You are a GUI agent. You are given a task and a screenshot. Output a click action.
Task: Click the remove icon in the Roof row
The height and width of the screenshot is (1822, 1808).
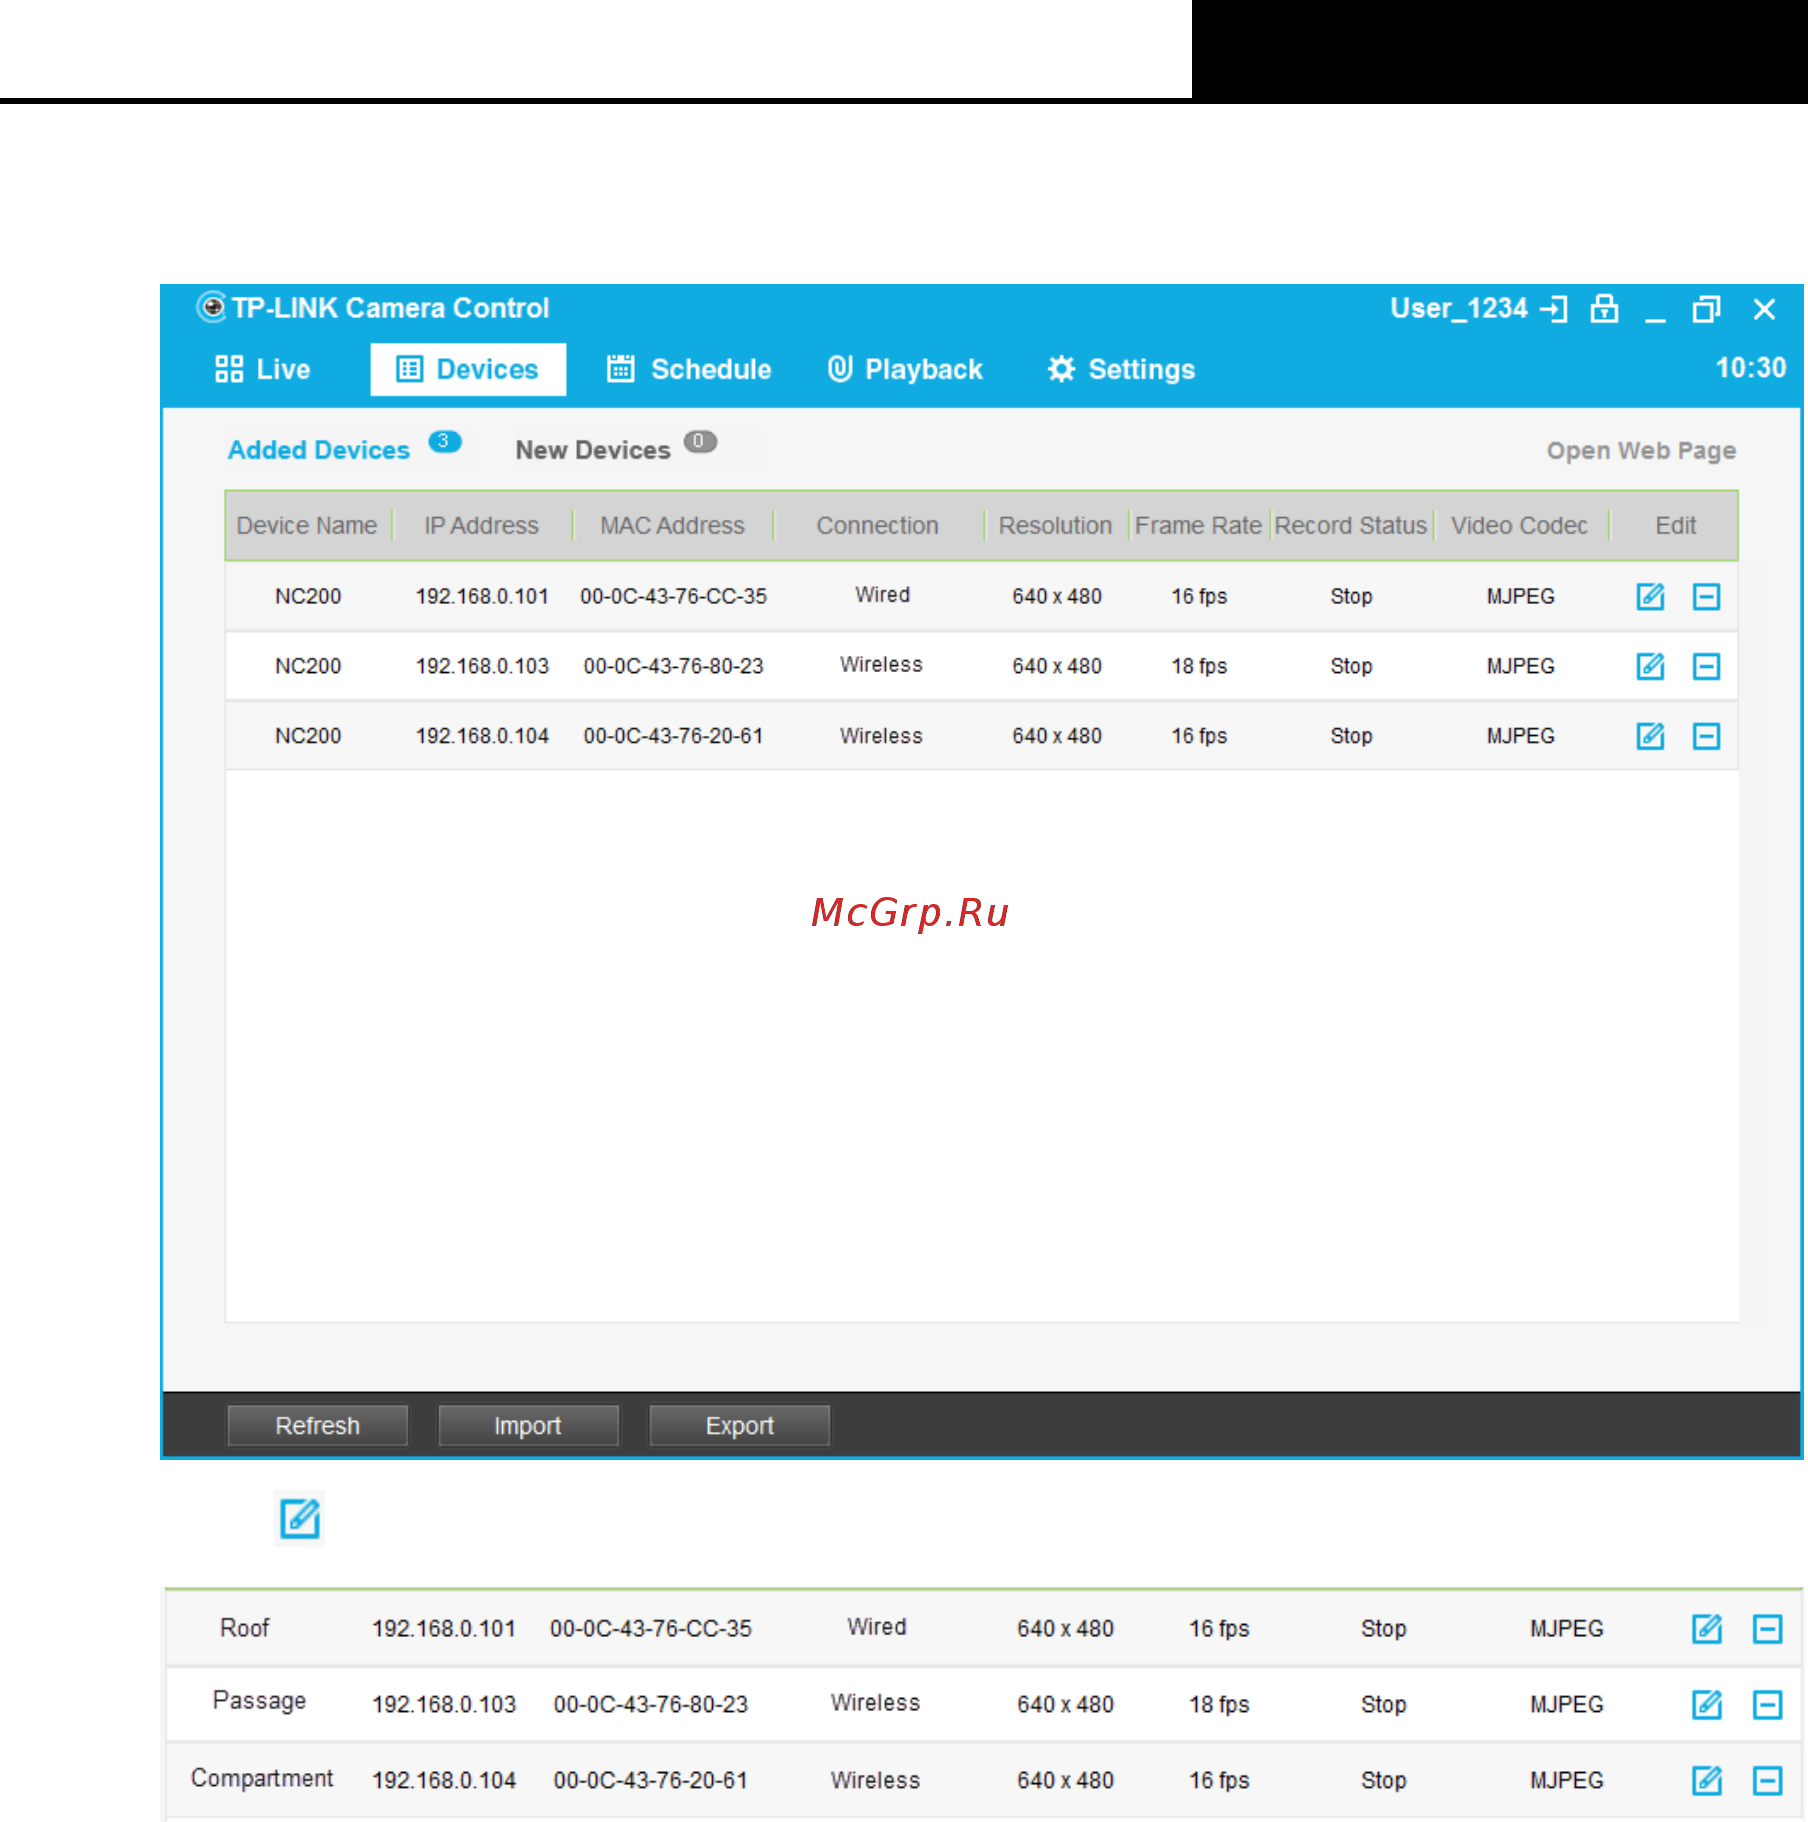[x=1768, y=1629]
